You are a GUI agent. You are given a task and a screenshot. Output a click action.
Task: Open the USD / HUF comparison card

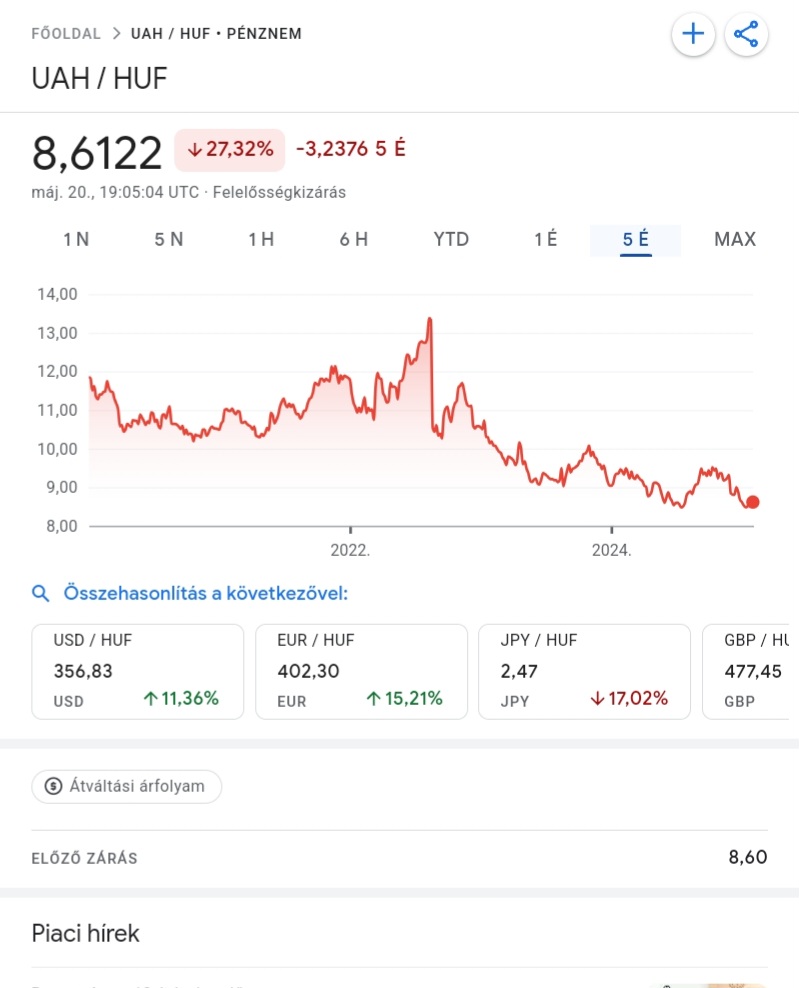point(137,672)
